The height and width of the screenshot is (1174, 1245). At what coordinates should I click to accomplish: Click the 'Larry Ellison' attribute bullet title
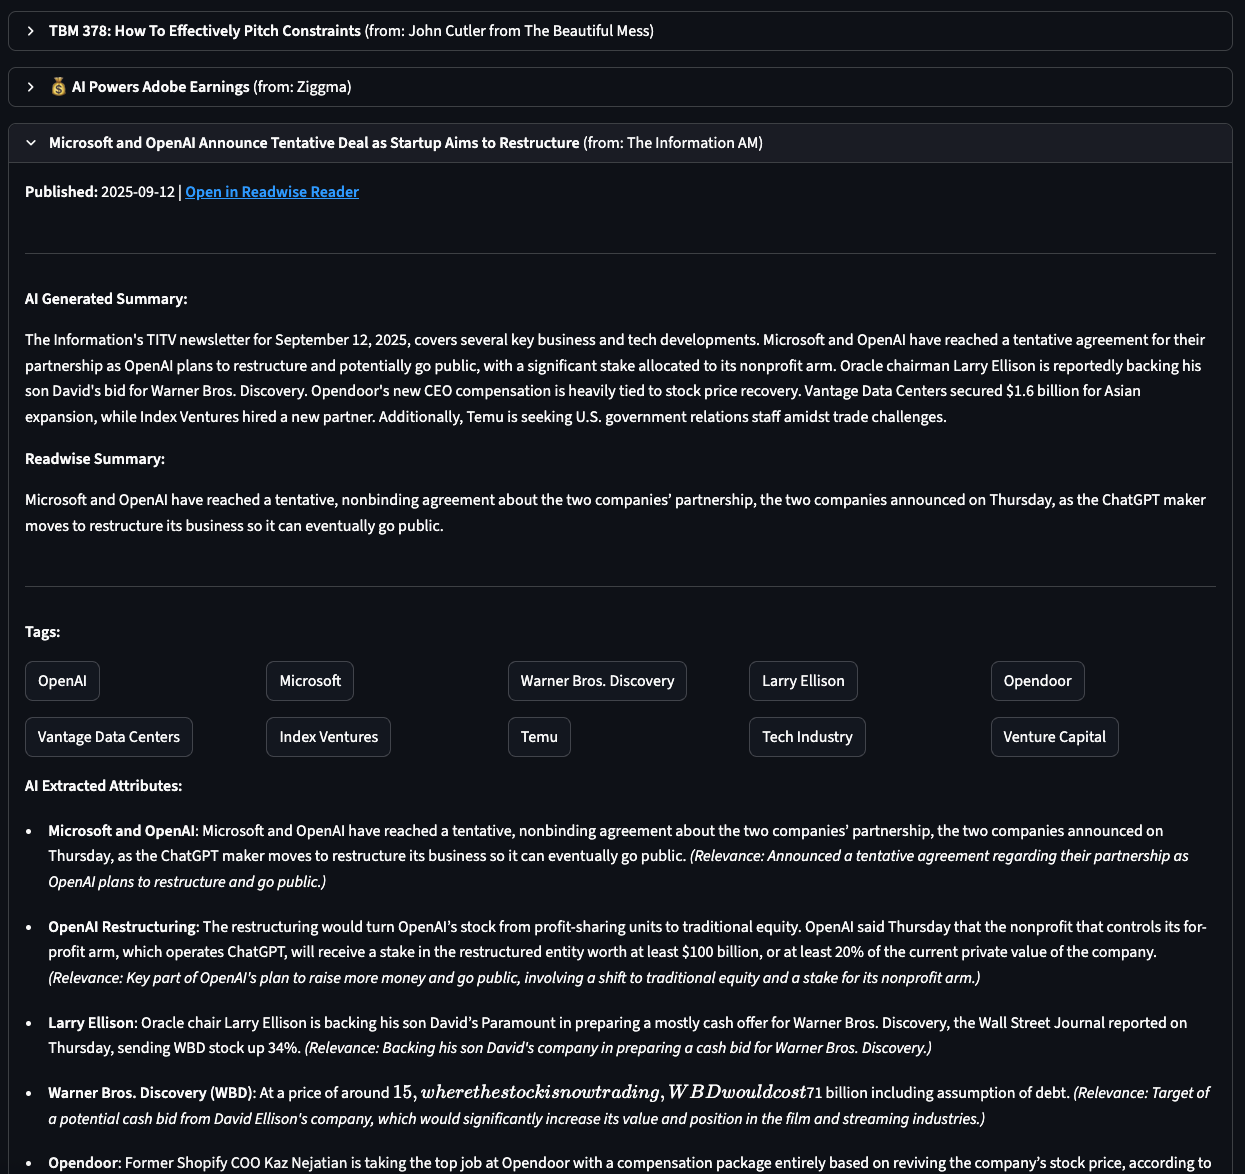point(91,1023)
